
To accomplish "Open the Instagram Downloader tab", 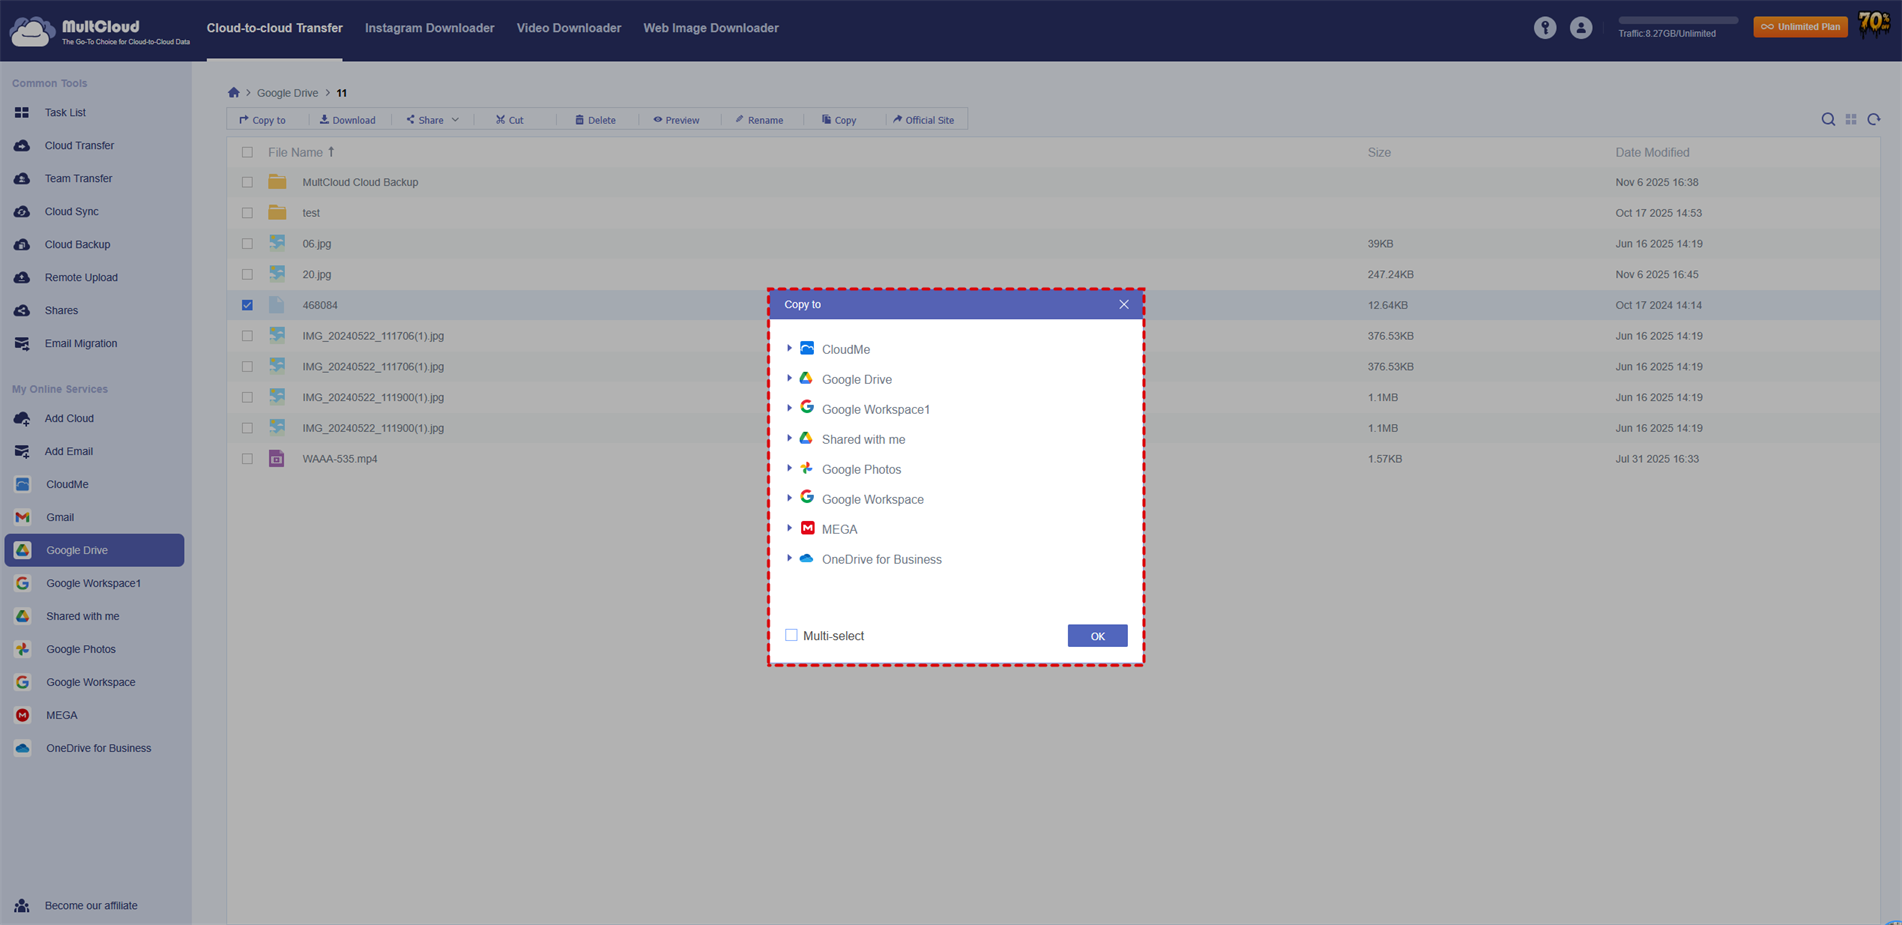I will 429,28.
